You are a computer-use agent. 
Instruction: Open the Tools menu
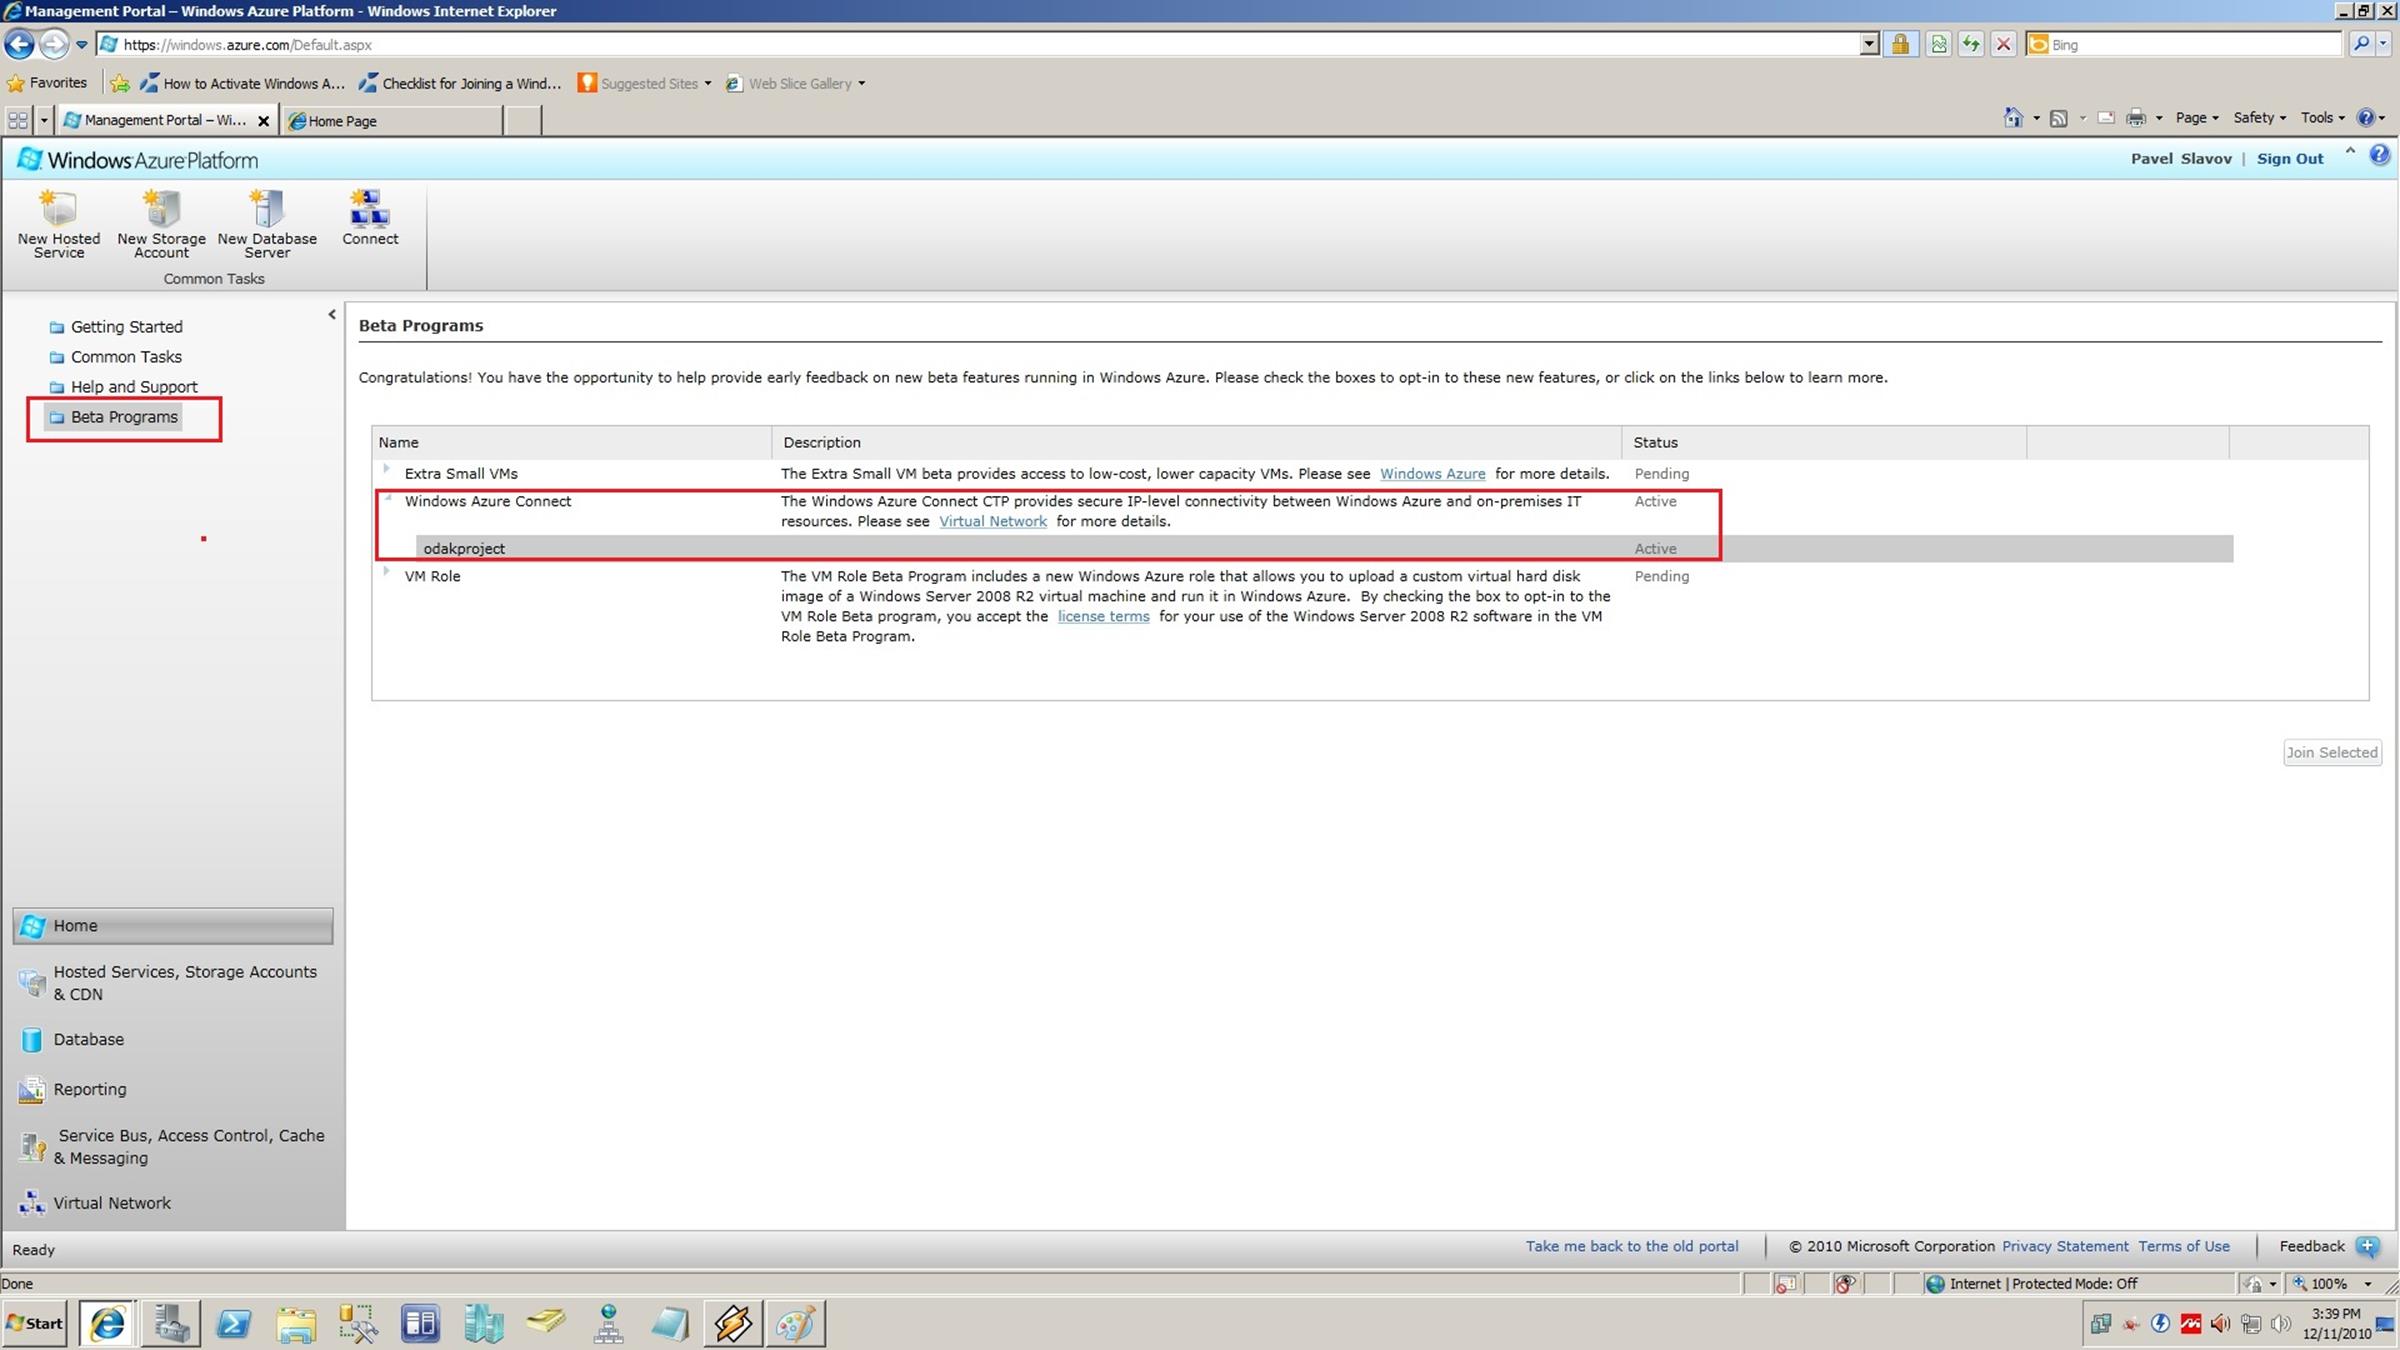click(2320, 118)
